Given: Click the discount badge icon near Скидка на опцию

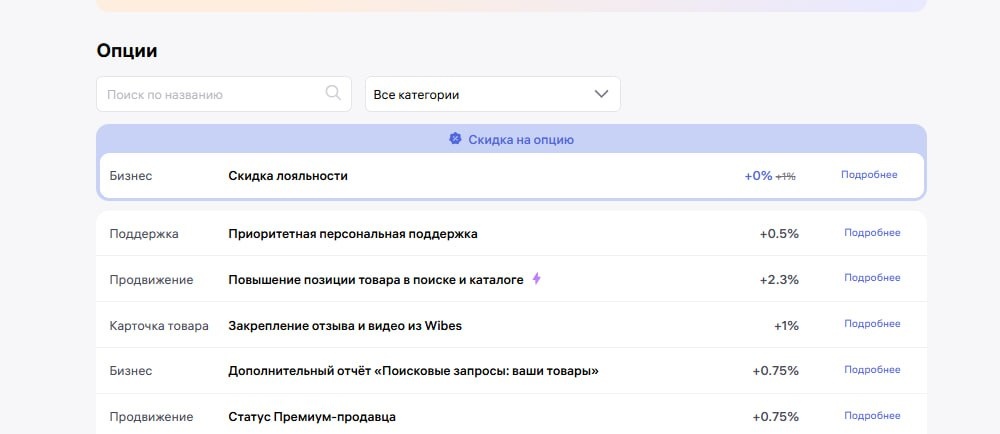Looking at the screenshot, I should point(455,138).
